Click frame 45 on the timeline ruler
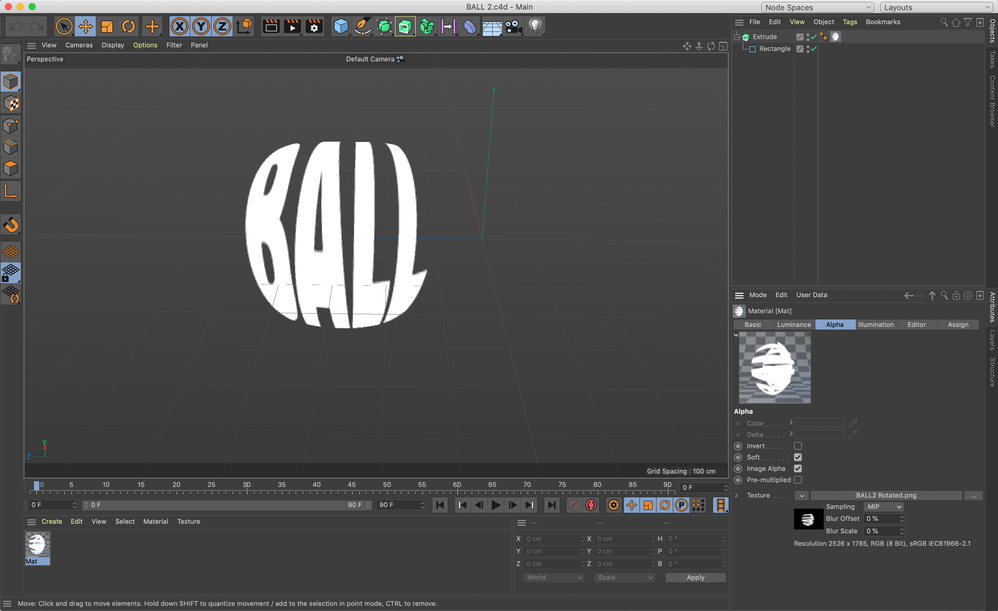The width and height of the screenshot is (998, 611). point(352,486)
